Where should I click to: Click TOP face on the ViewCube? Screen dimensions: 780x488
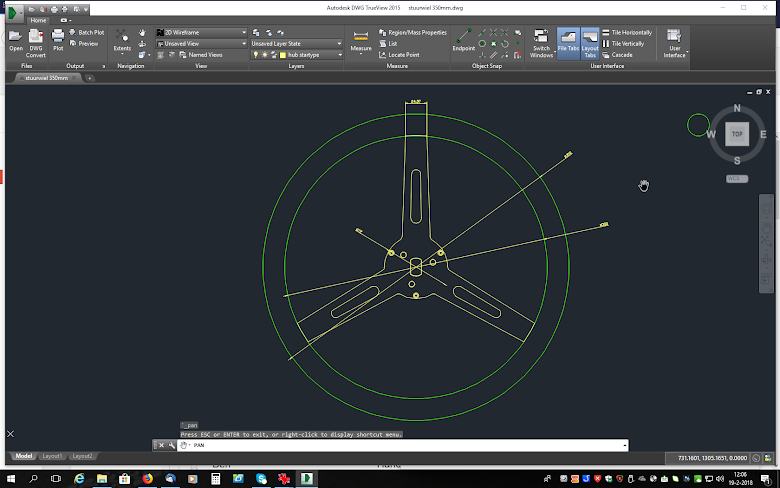click(x=737, y=133)
